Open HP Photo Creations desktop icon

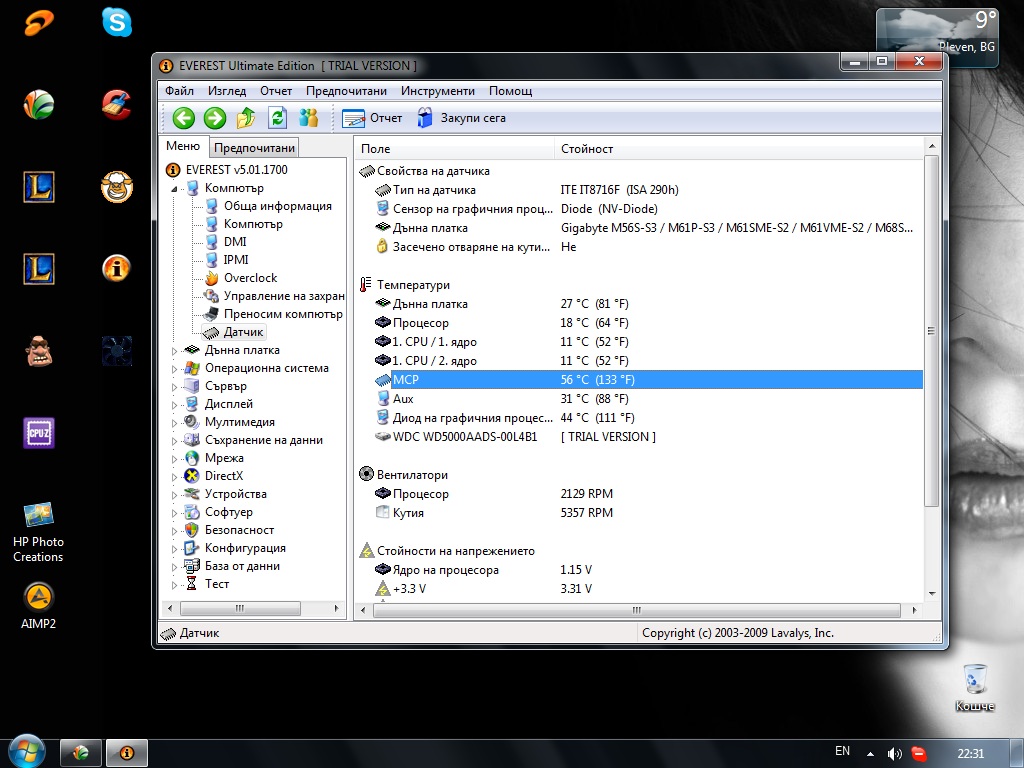point(39,532)
